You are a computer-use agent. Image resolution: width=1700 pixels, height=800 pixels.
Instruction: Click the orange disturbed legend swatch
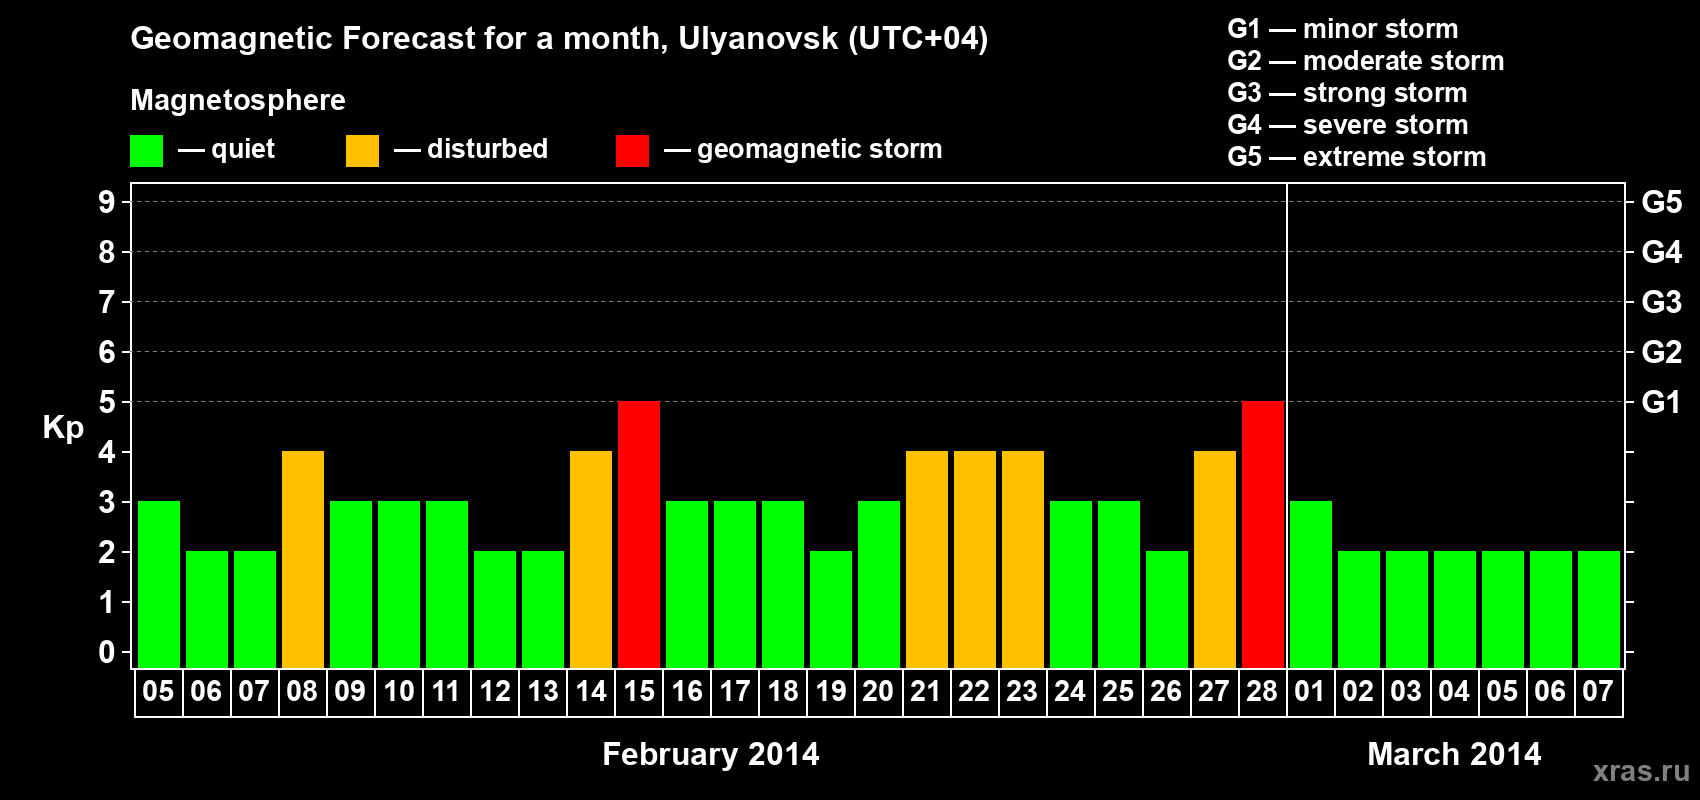coord(362,151)
